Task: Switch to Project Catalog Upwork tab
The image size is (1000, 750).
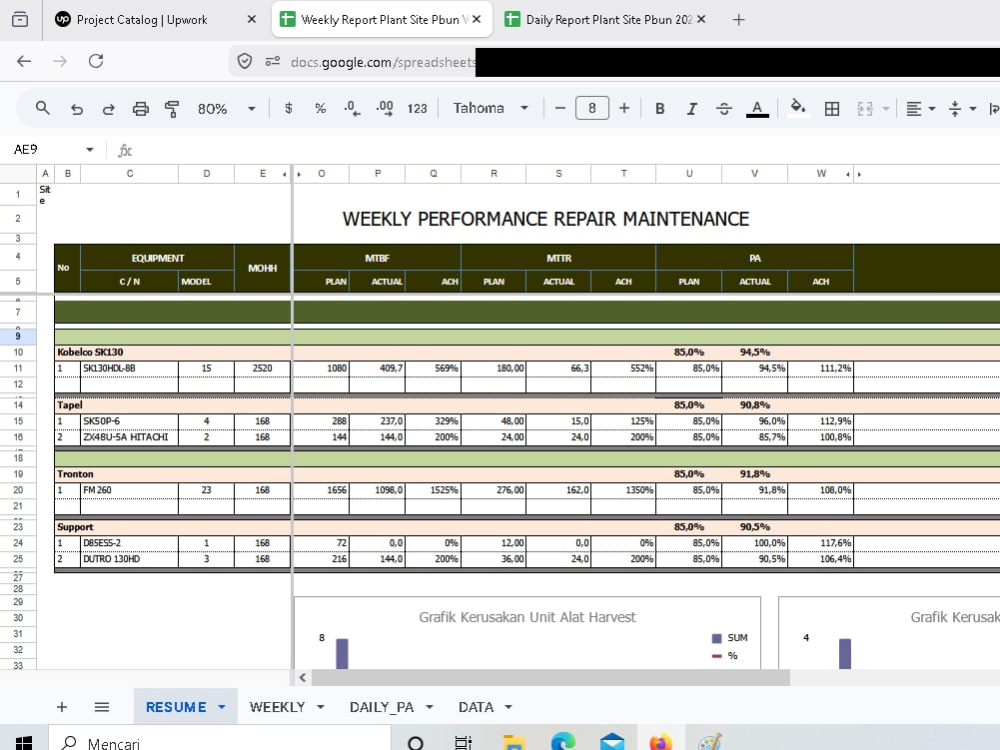Action: pos(142,20)
